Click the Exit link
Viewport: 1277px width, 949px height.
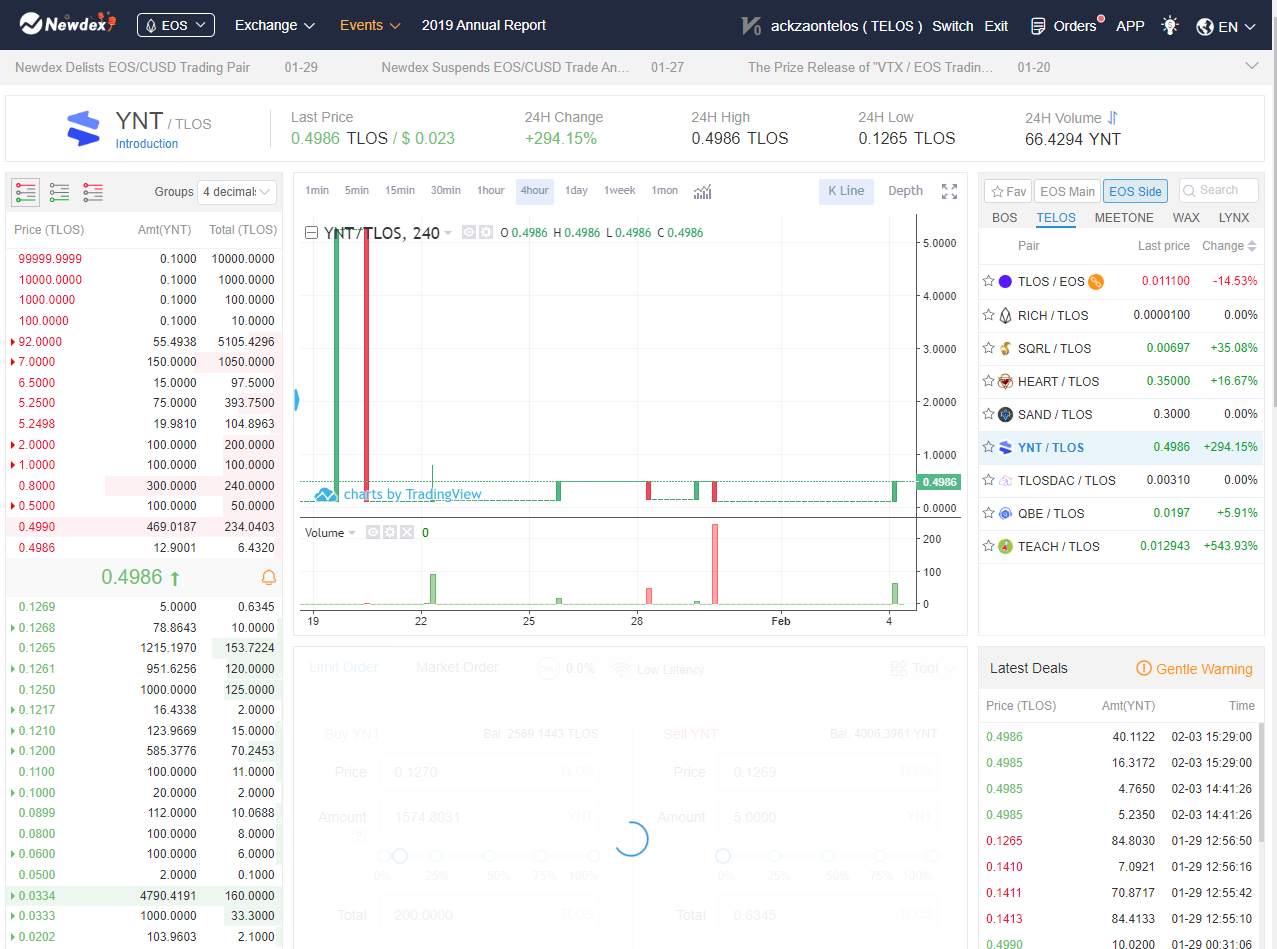pyautogui.click(x=996, y=26)
